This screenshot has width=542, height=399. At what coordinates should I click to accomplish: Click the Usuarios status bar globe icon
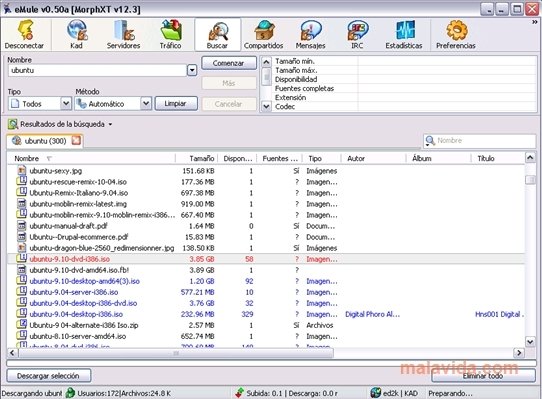[71, 393]
